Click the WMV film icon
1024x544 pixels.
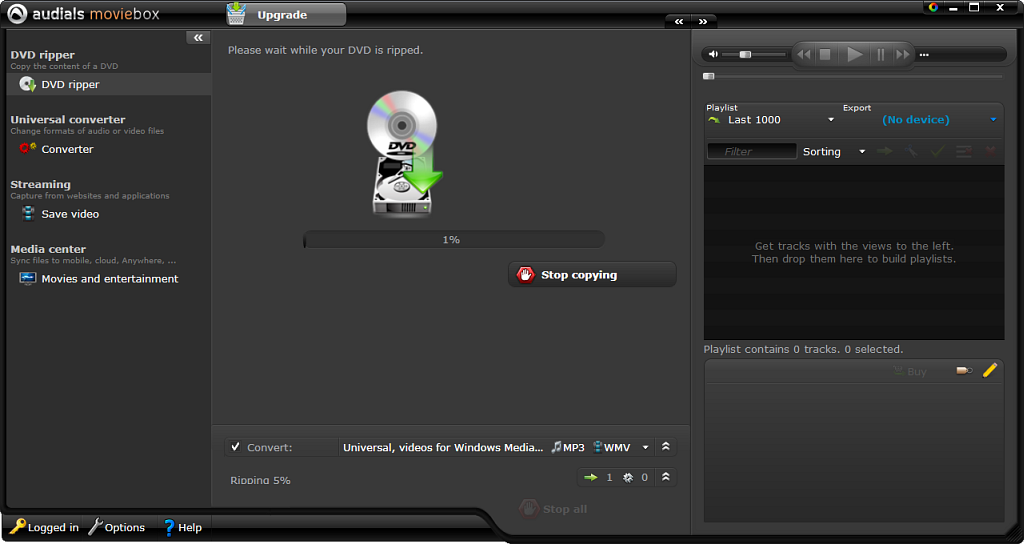click(598, 447)
